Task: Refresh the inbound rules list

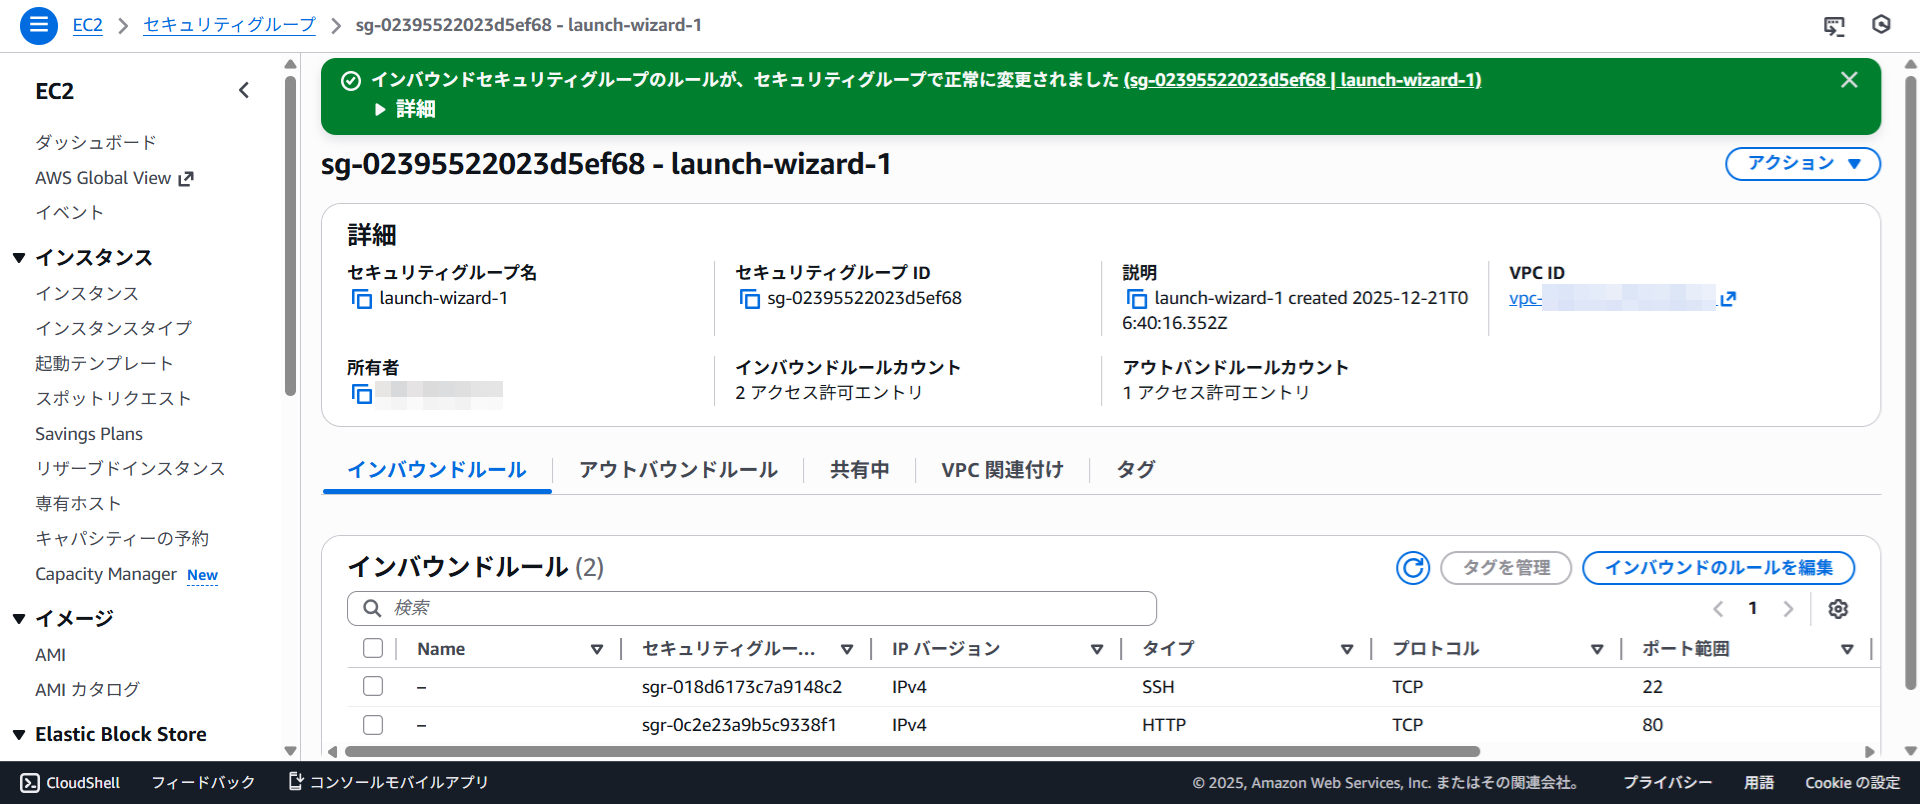Action: [1412, 568]
